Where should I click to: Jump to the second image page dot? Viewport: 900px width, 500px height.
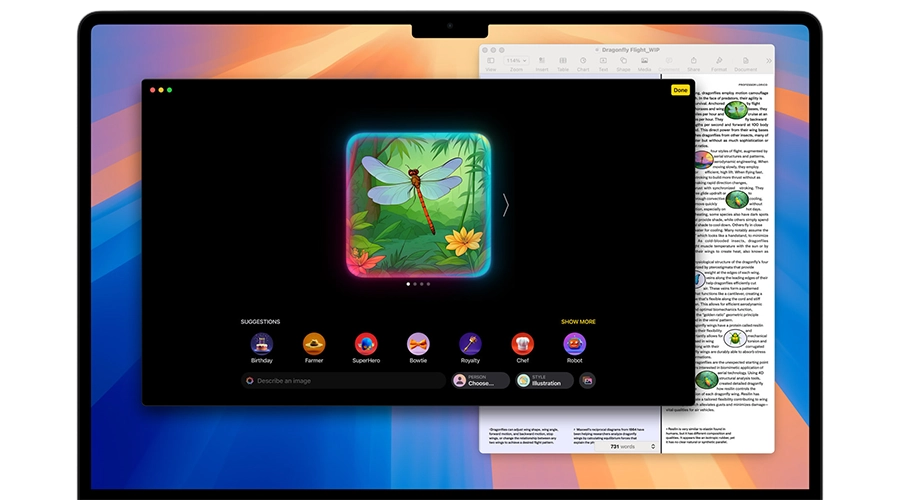click(x=415, y=284)
